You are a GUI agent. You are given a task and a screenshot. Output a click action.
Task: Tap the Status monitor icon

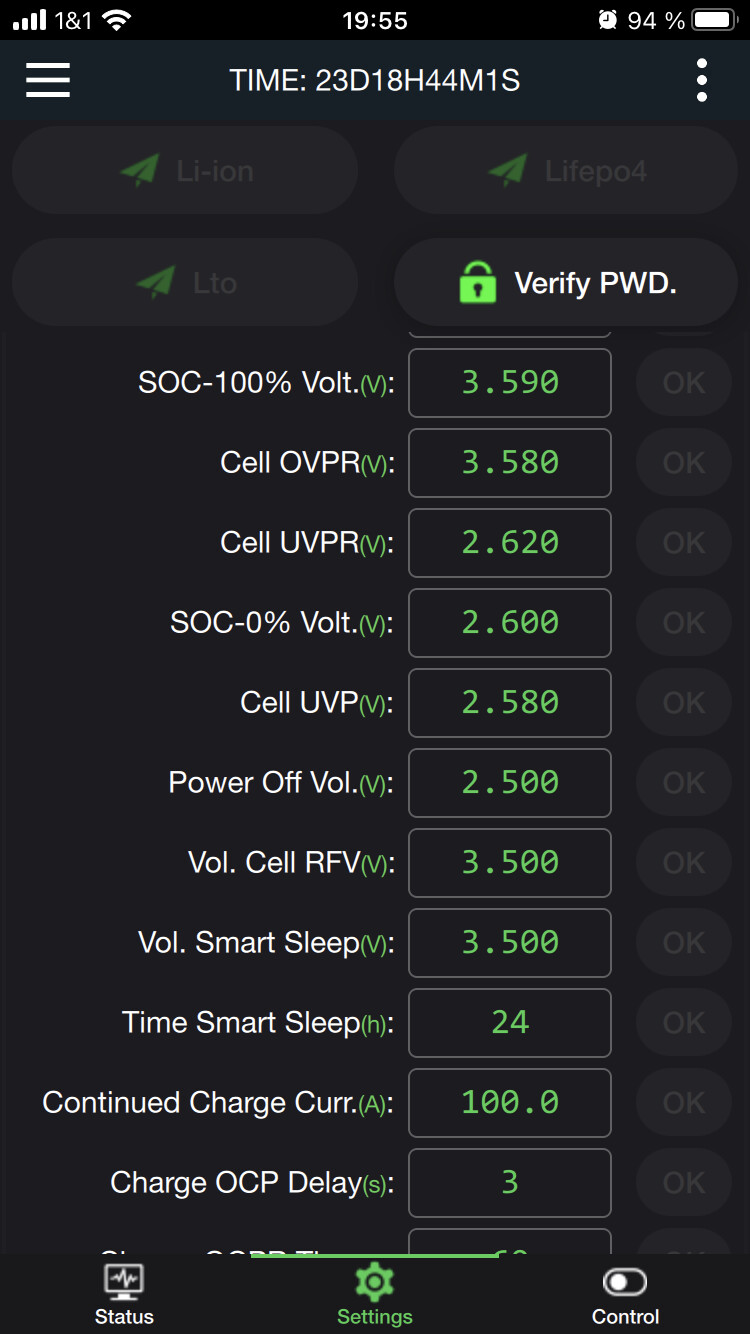(124, 1281)
